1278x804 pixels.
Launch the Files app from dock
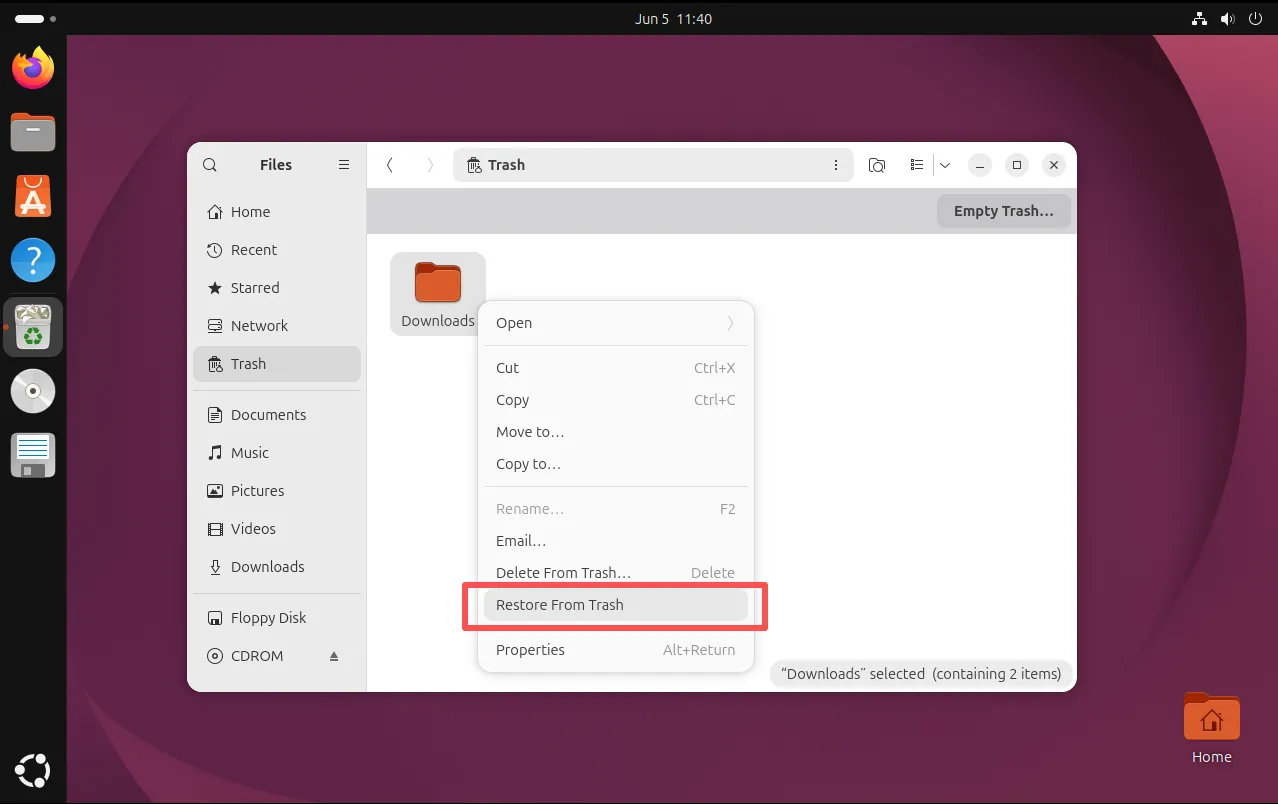pos(33,132)
